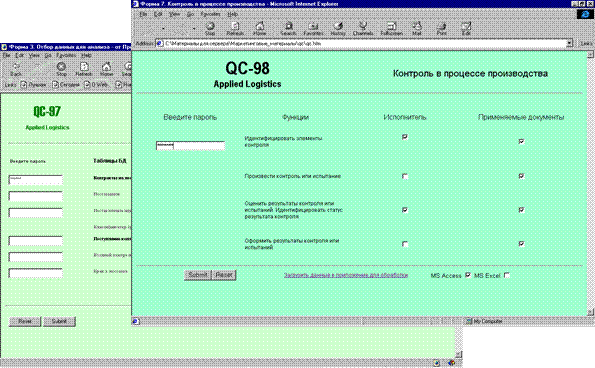Expand the Links bar in QC-98 window

(586, 43)
